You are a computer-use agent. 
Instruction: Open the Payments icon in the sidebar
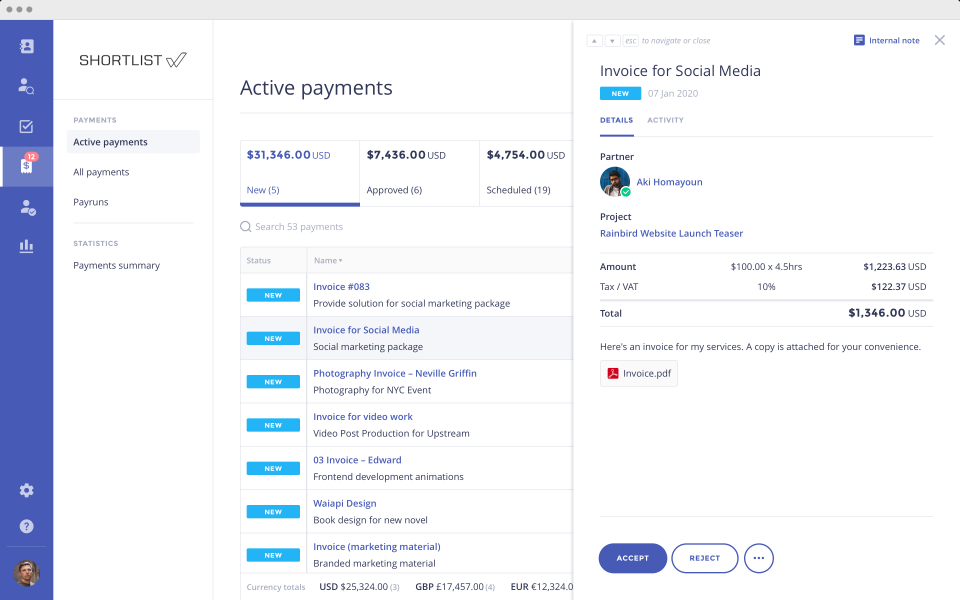pos(26,166)
